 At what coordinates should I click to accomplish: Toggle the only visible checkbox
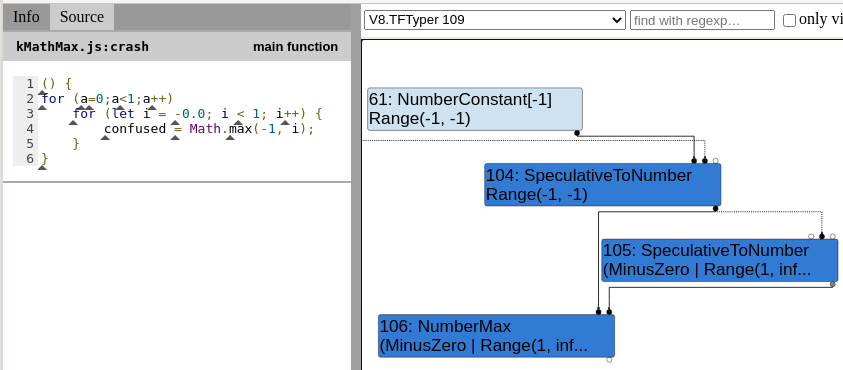789,20
